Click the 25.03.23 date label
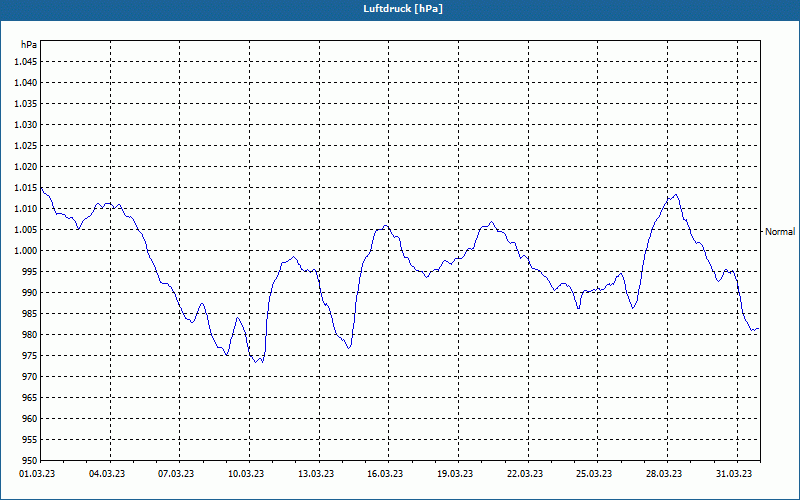Image resolution: width=800 pixels, height=500 pixels. (x=594, y=473)
